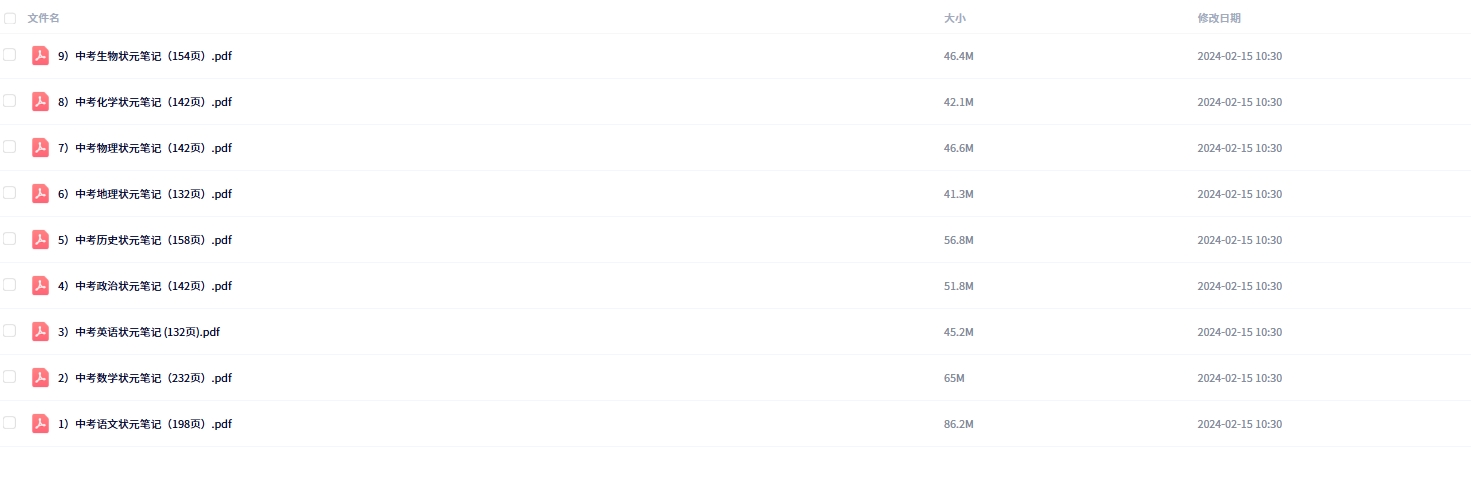Sort files by the 文件名 column header
This screenshot has width=1471, height=477.
coord(44,18)
